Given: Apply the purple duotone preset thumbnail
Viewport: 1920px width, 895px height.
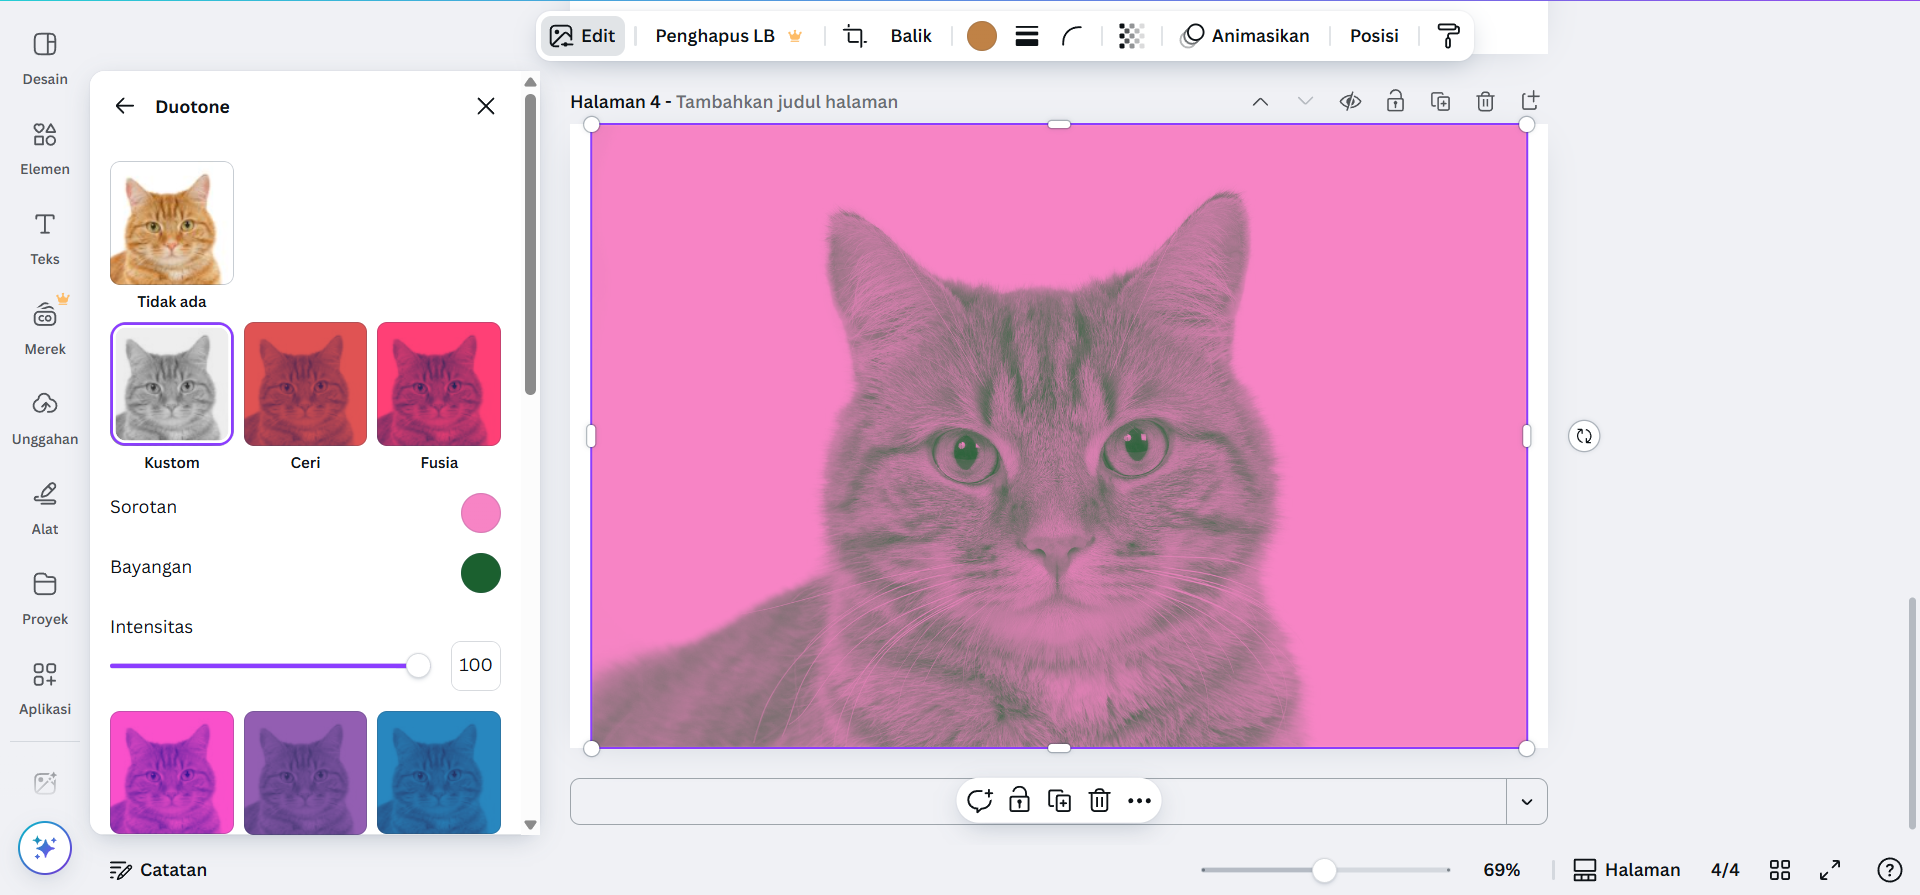Looking at the screenshot, I should pyautogui.click(x=305, y=772).
